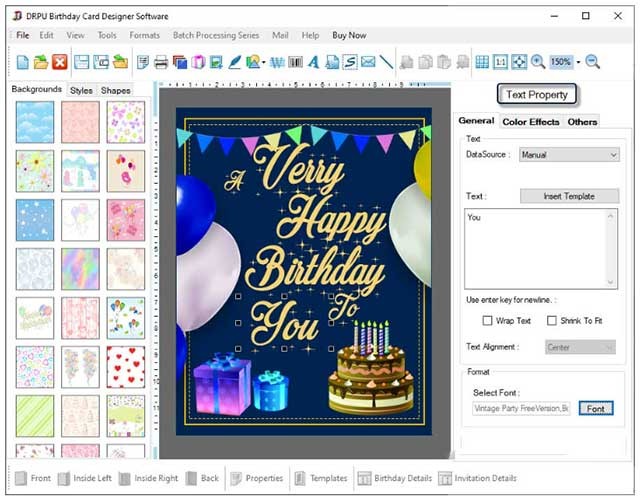Viewport: 640px width, 503px height.
Task: Select the barcode tool icon
Action: pyautogui.click(x=296, y=62)
